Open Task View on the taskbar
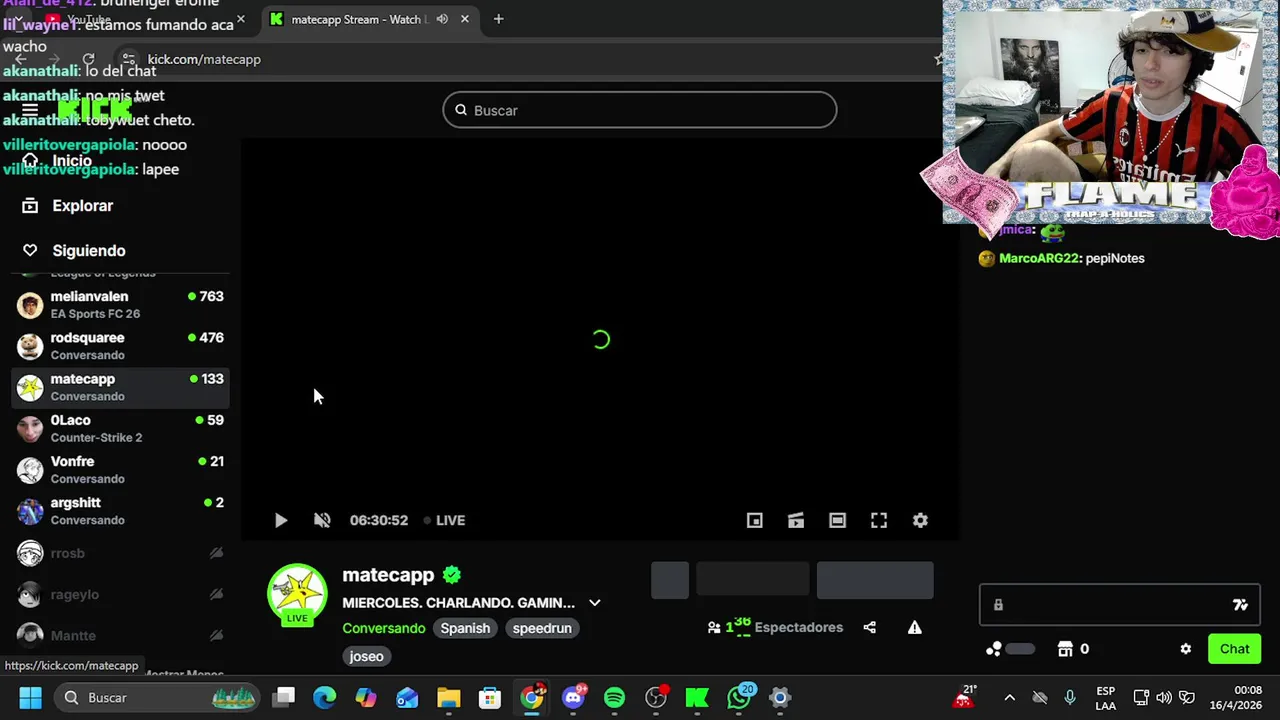Screen dimensions: 1280x720 pyautogui.click(x=285, y=697)
